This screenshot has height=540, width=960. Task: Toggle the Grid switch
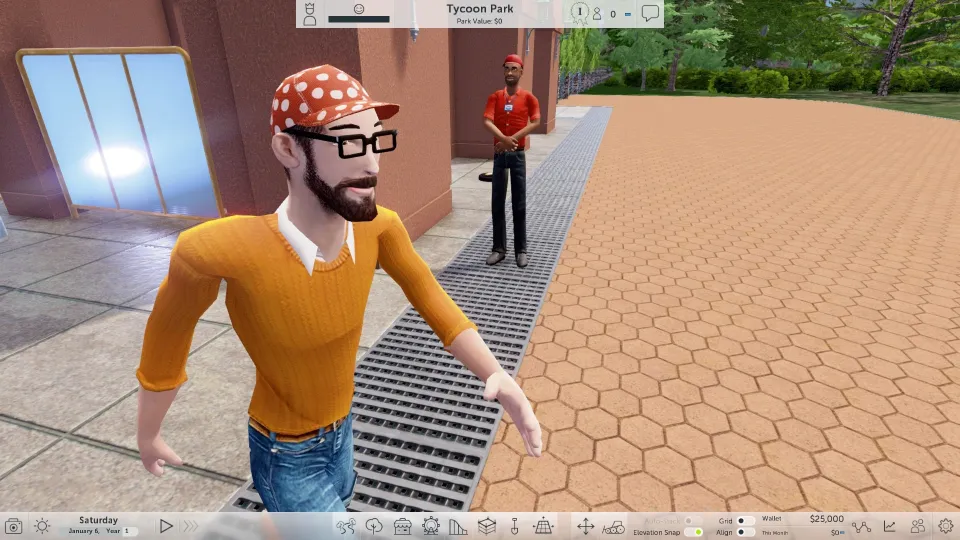(744, 521)
